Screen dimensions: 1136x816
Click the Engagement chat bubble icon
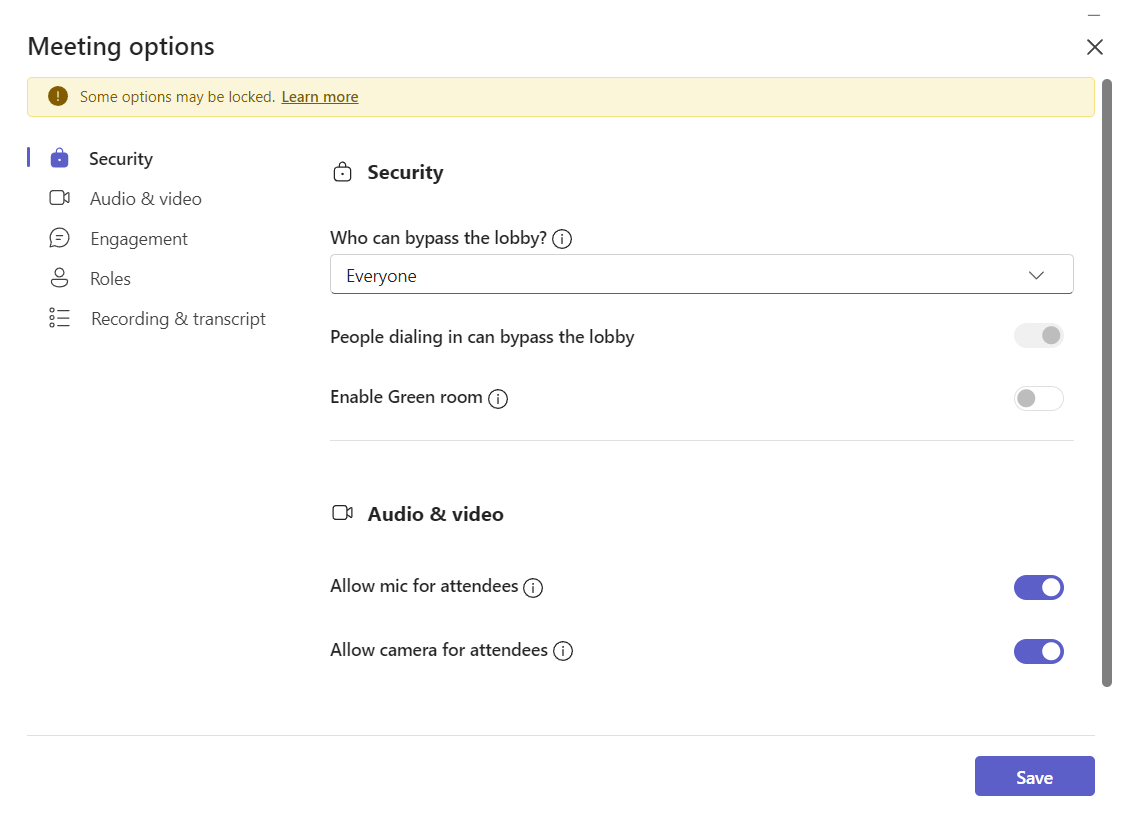59,238
